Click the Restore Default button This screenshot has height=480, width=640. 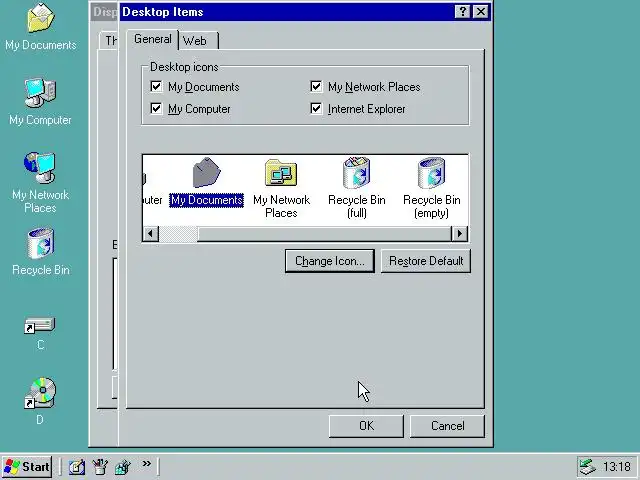point(426,261)
